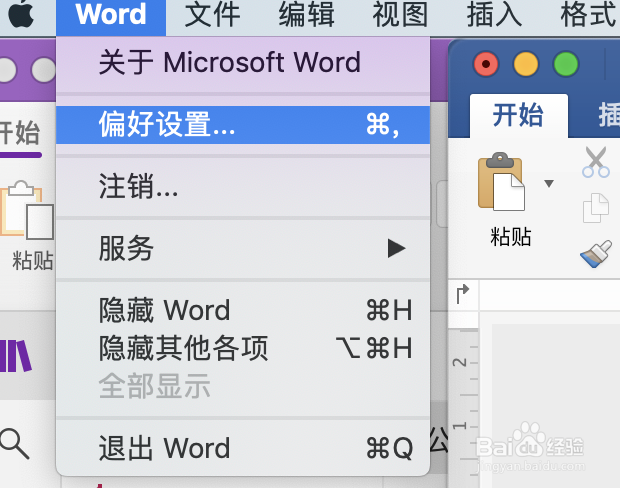The width and height of the screenshot is (620, 488).
Task: Open the 编辑 menu
Action: (x=306, y=15)
